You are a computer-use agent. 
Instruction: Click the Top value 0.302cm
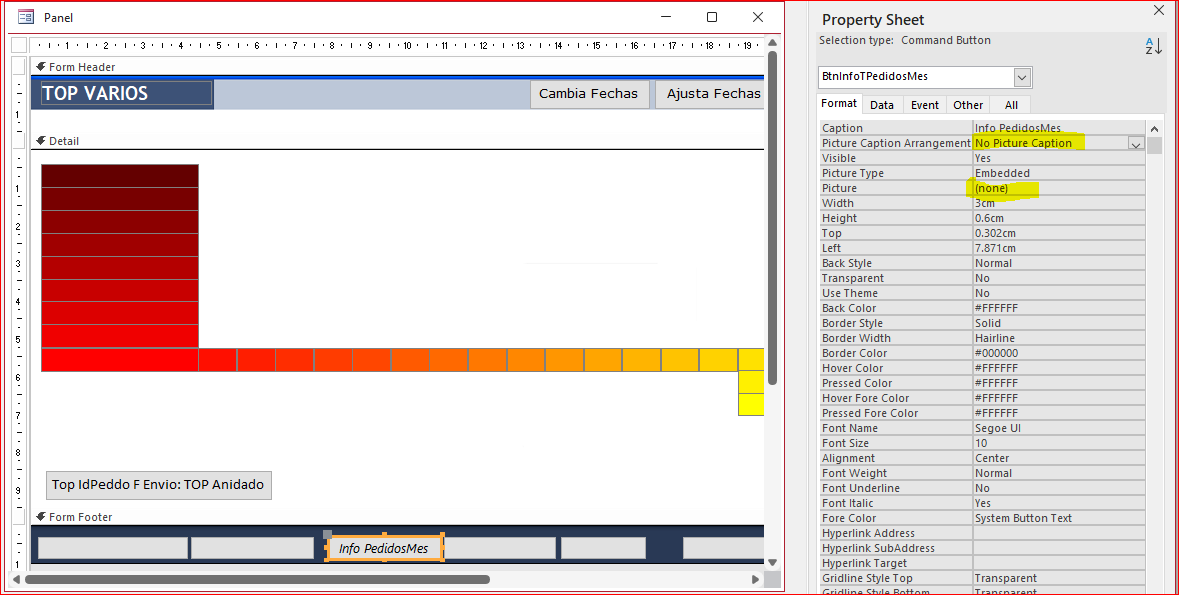point(1059,233)
